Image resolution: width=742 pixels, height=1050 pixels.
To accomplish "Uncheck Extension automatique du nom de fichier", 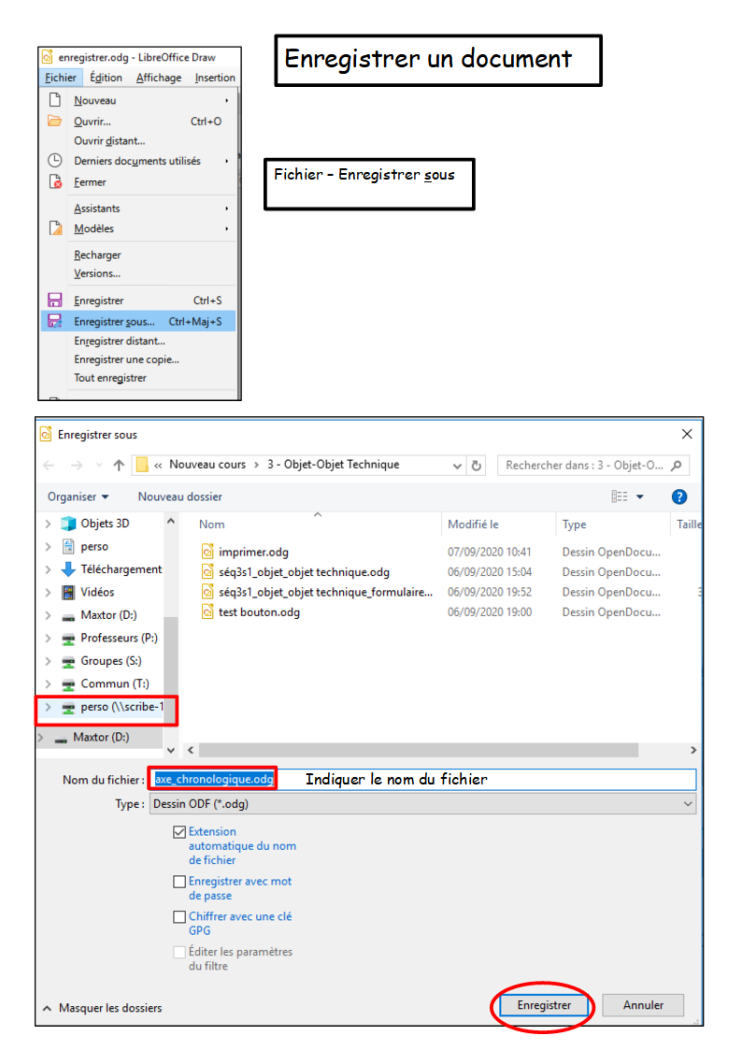I will [179, 832].
